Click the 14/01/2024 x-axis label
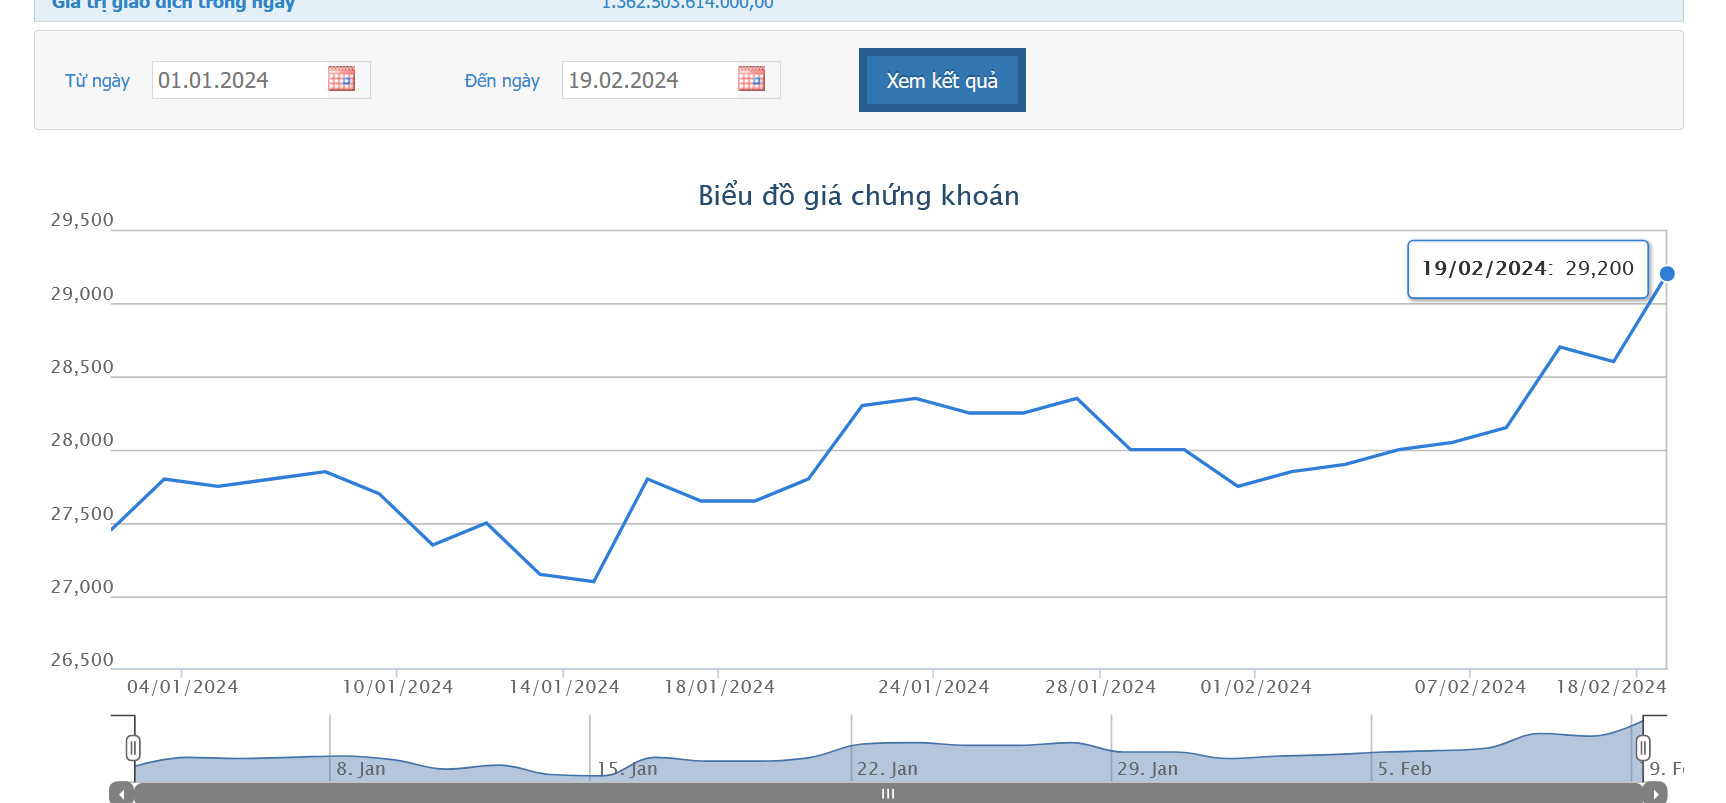This screenshot has width=1726, height=803. click(x=564, y=687)
